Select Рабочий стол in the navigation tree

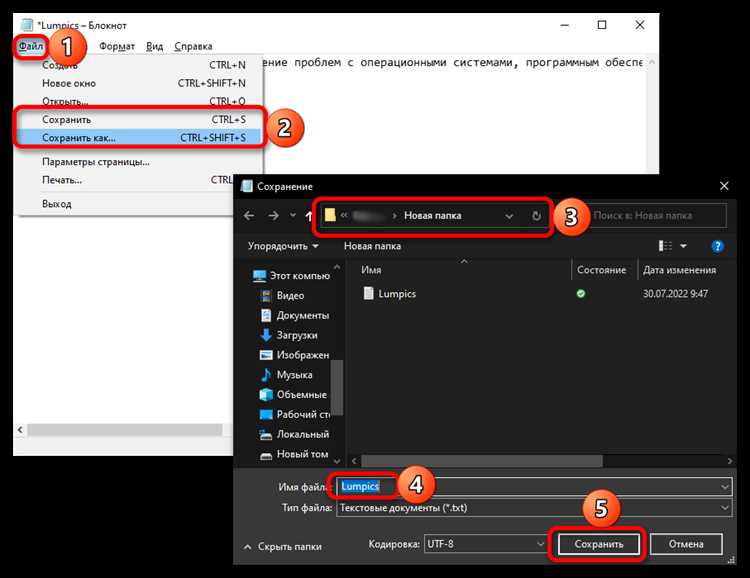click(295, 414)
